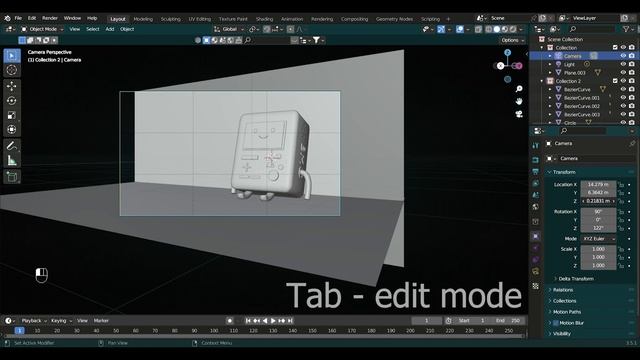Open the Output properties tab icon
The height and width of the screenshot is (360, 640).
pyautogui.click(x=536, y=171)
